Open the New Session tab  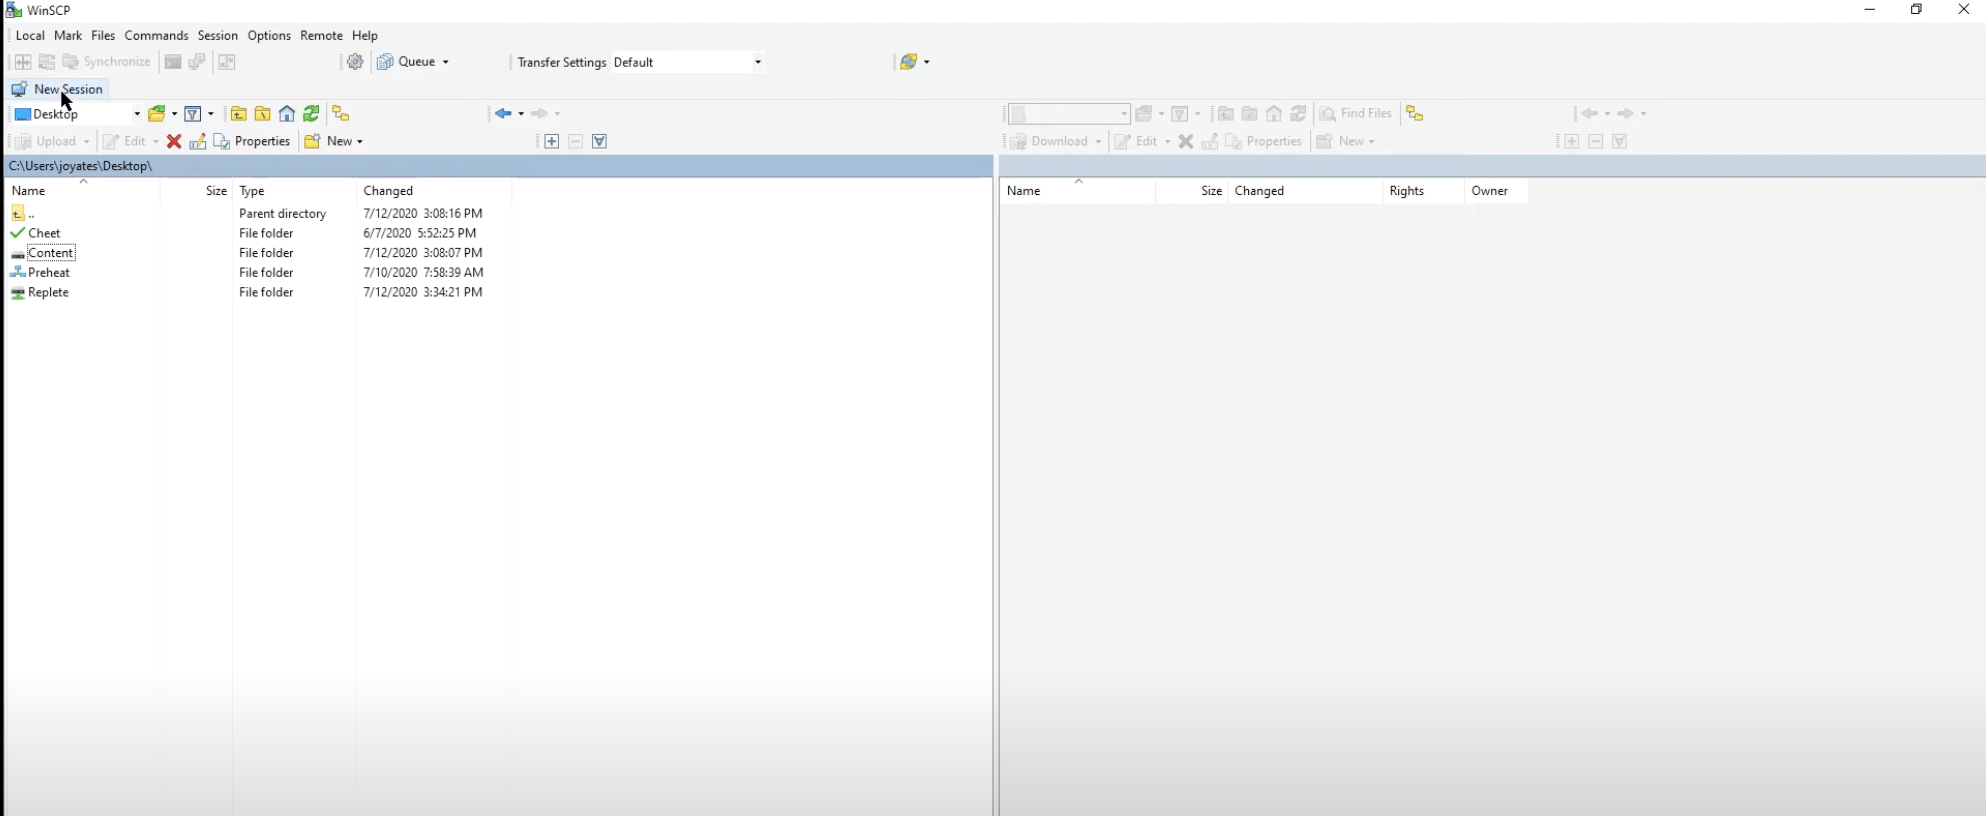coord(57,89)
